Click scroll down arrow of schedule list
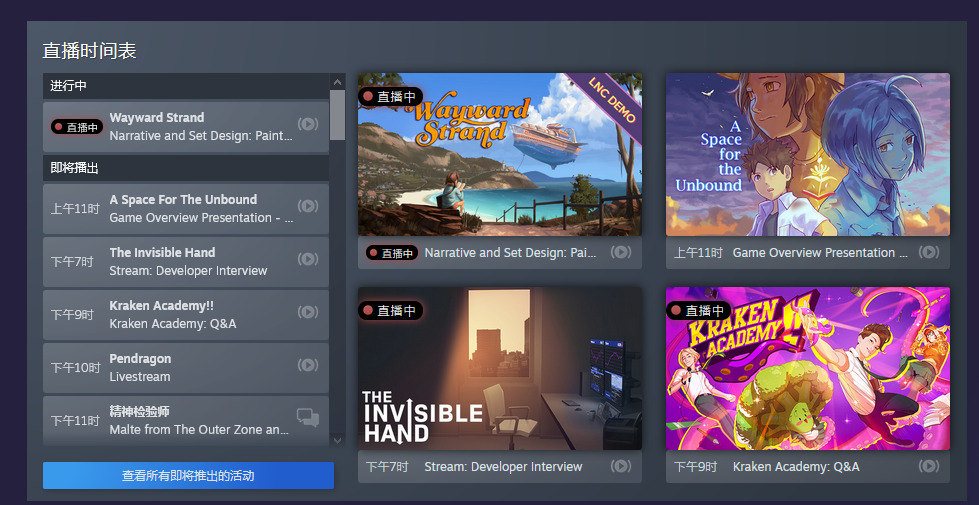The width and height of the screenshot is (979, 505). pyautogui.click(x=338, y=439)
